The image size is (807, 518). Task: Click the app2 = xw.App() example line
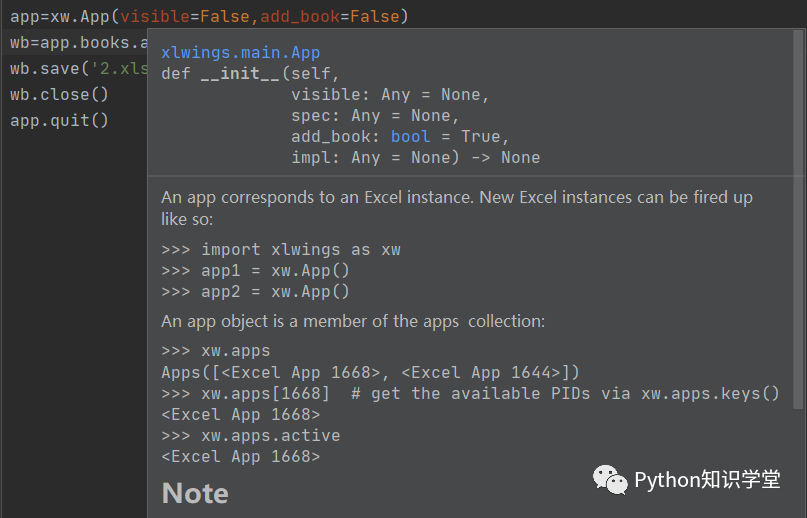tap(255, 292)
